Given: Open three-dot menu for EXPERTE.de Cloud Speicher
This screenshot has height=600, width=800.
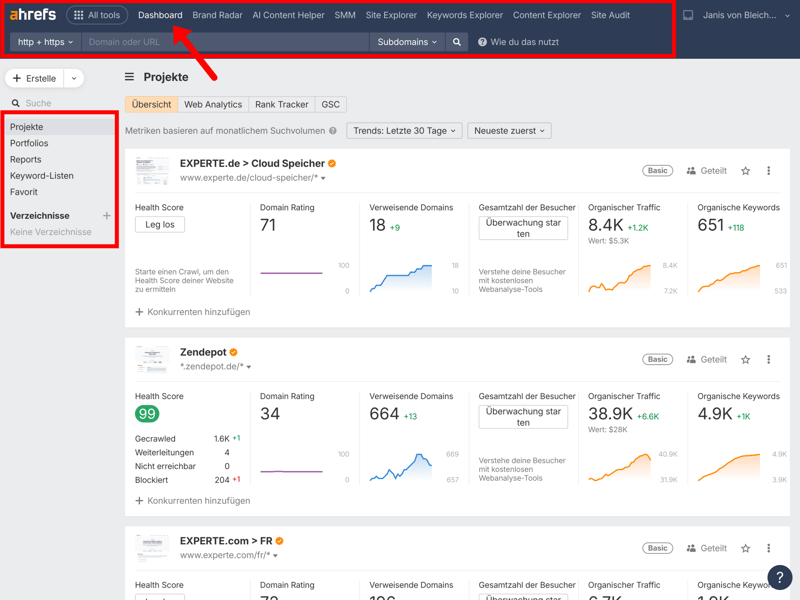Looking at the screenshot, I should click(768, 171).
